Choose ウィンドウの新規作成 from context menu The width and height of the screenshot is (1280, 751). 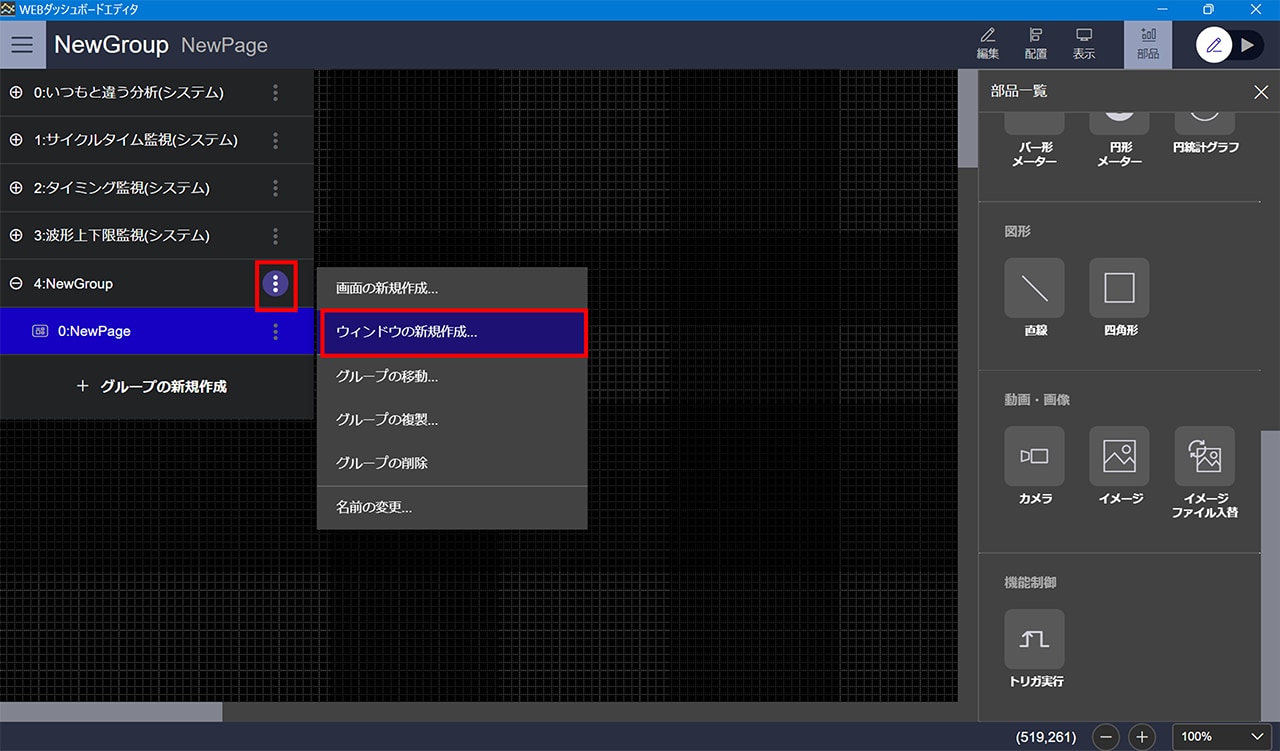(x=452, y=333)
